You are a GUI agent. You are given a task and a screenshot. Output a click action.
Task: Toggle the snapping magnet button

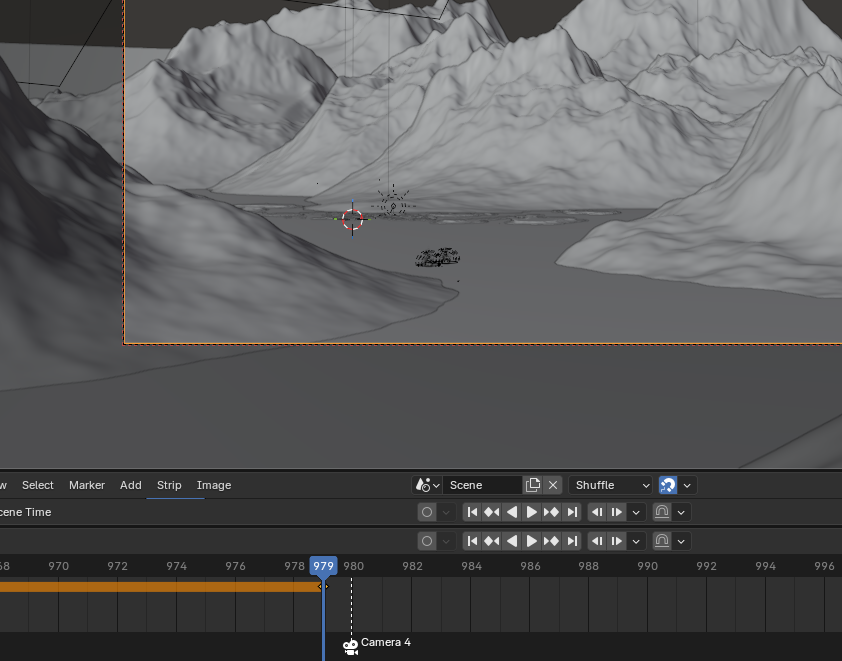tap(668, 485)
